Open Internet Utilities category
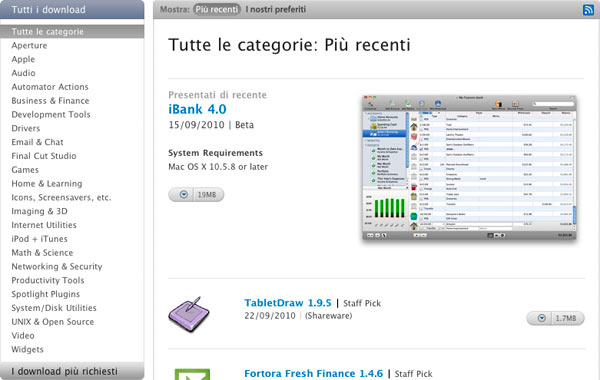Viewport: 600px width, 380px height. click(44, 225)
